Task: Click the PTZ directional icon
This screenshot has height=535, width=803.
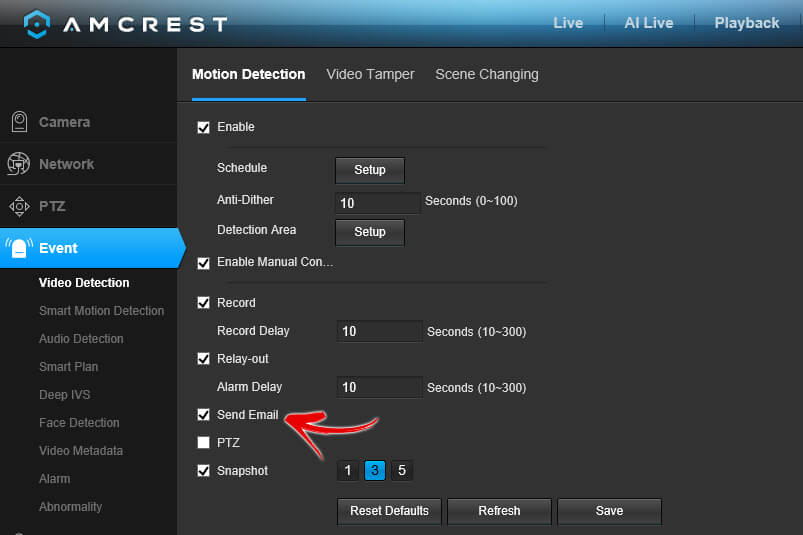Action: pyautogui.click(x=19, y=206)
